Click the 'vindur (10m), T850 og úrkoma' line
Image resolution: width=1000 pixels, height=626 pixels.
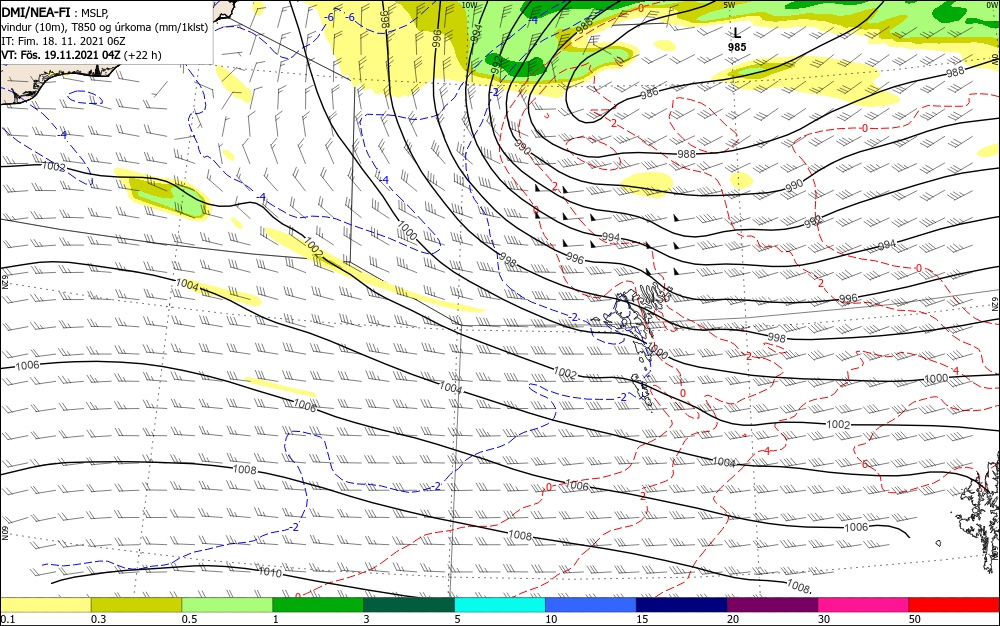point(105,27)
